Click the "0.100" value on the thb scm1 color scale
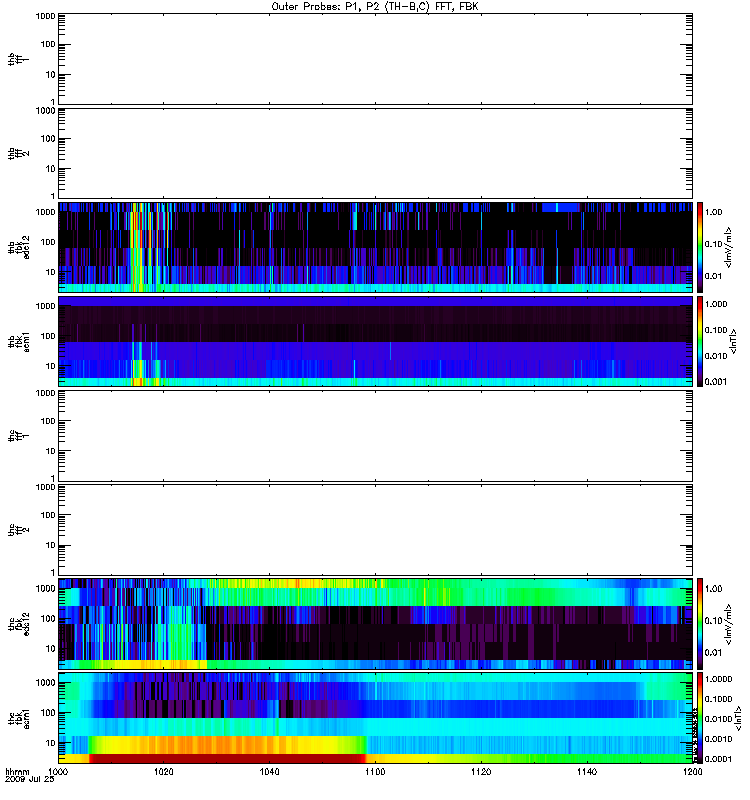 [716, 330]
